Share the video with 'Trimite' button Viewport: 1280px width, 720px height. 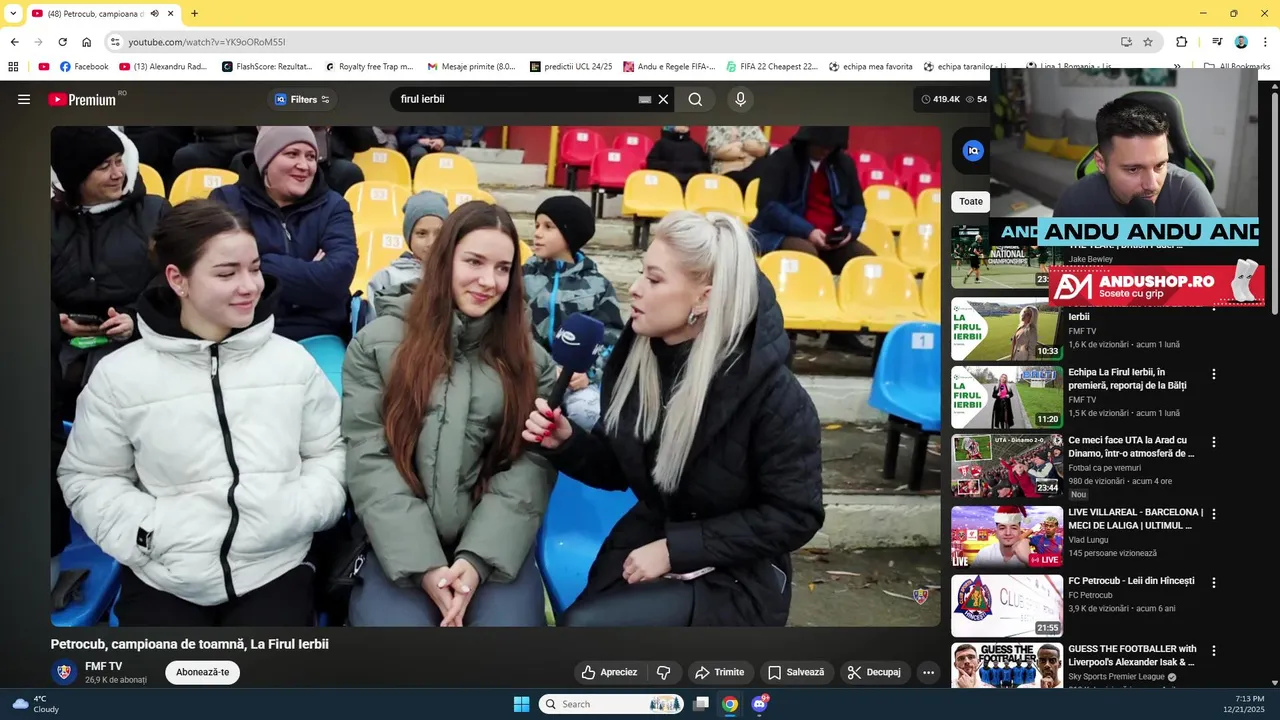point(719,672)
